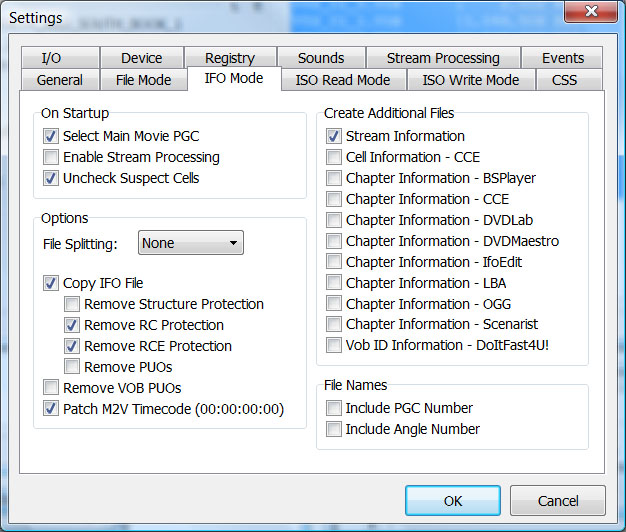Screen dimensions: 626x532
Task: Uncheck Stream Information file creation
Action: (x=334, y=136)
